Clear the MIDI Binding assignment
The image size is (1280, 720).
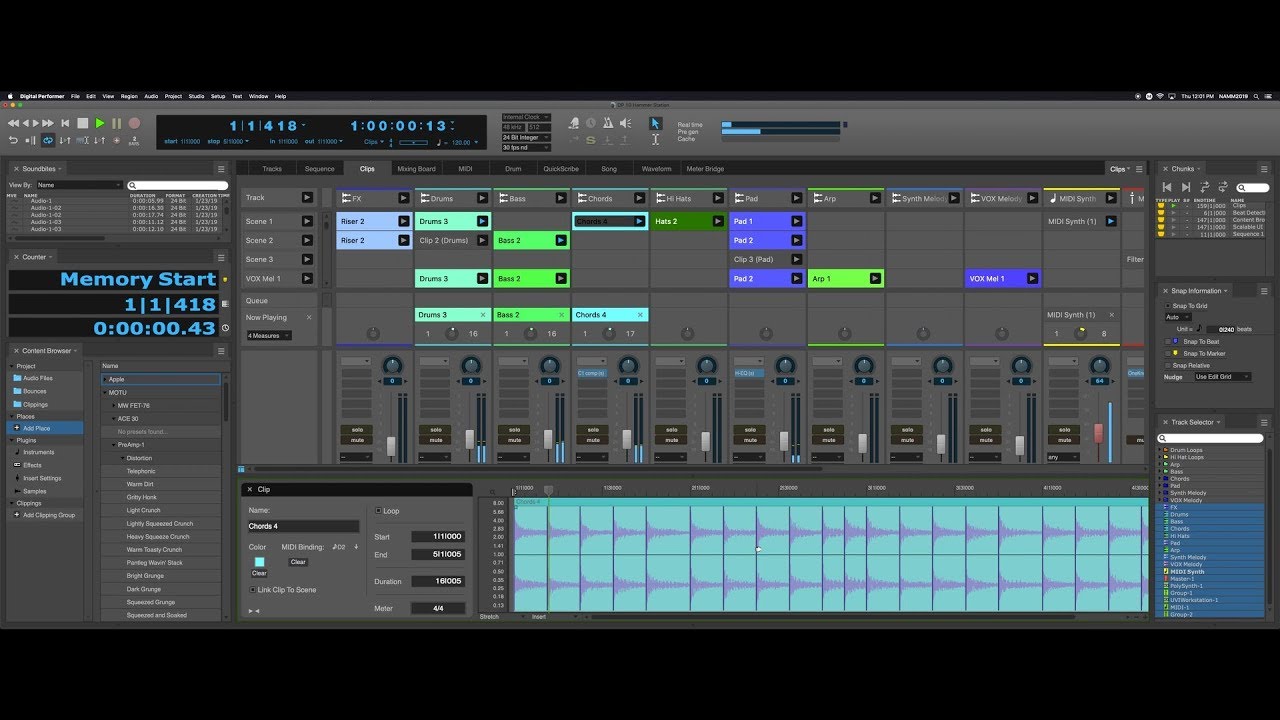coord(298,562)
